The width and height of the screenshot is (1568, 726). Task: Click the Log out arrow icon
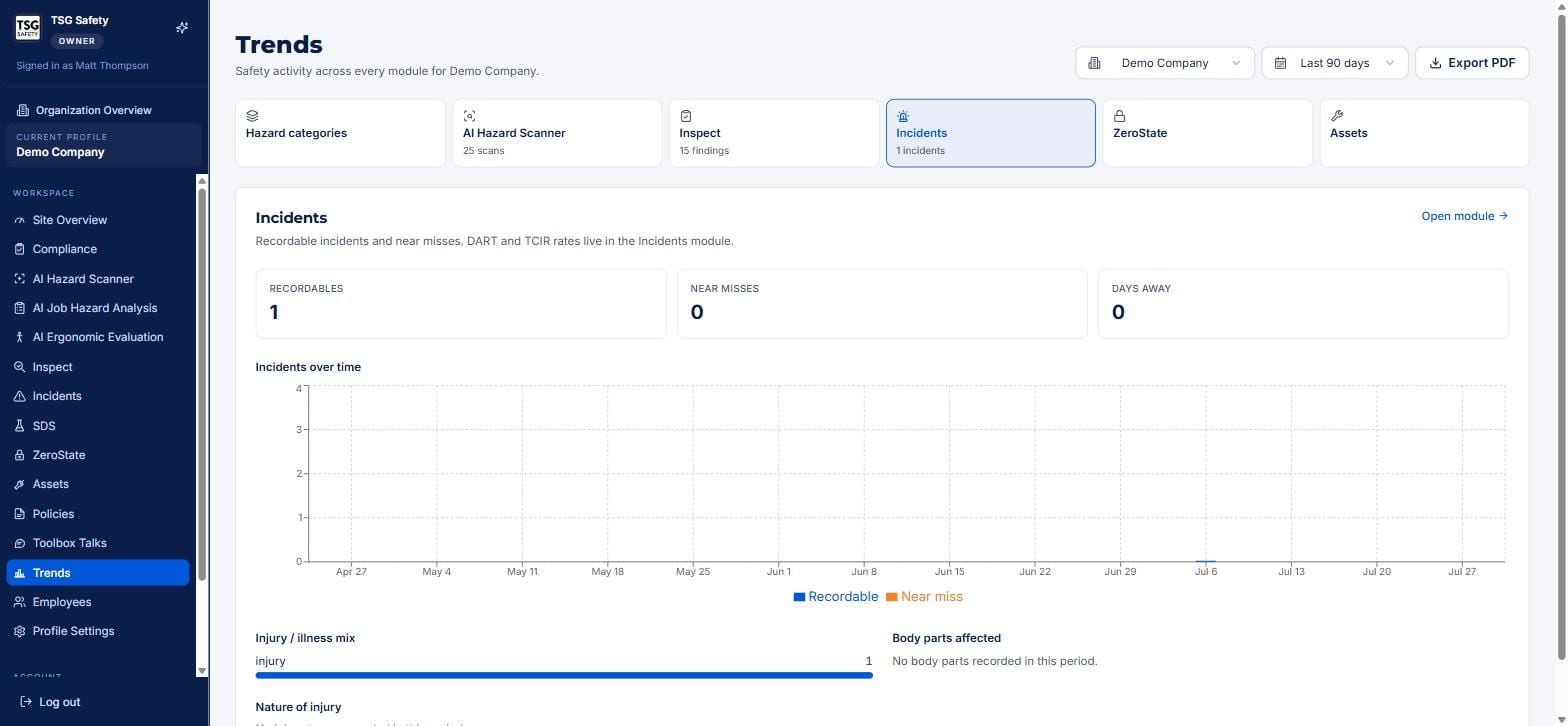(x=26, y=702)
